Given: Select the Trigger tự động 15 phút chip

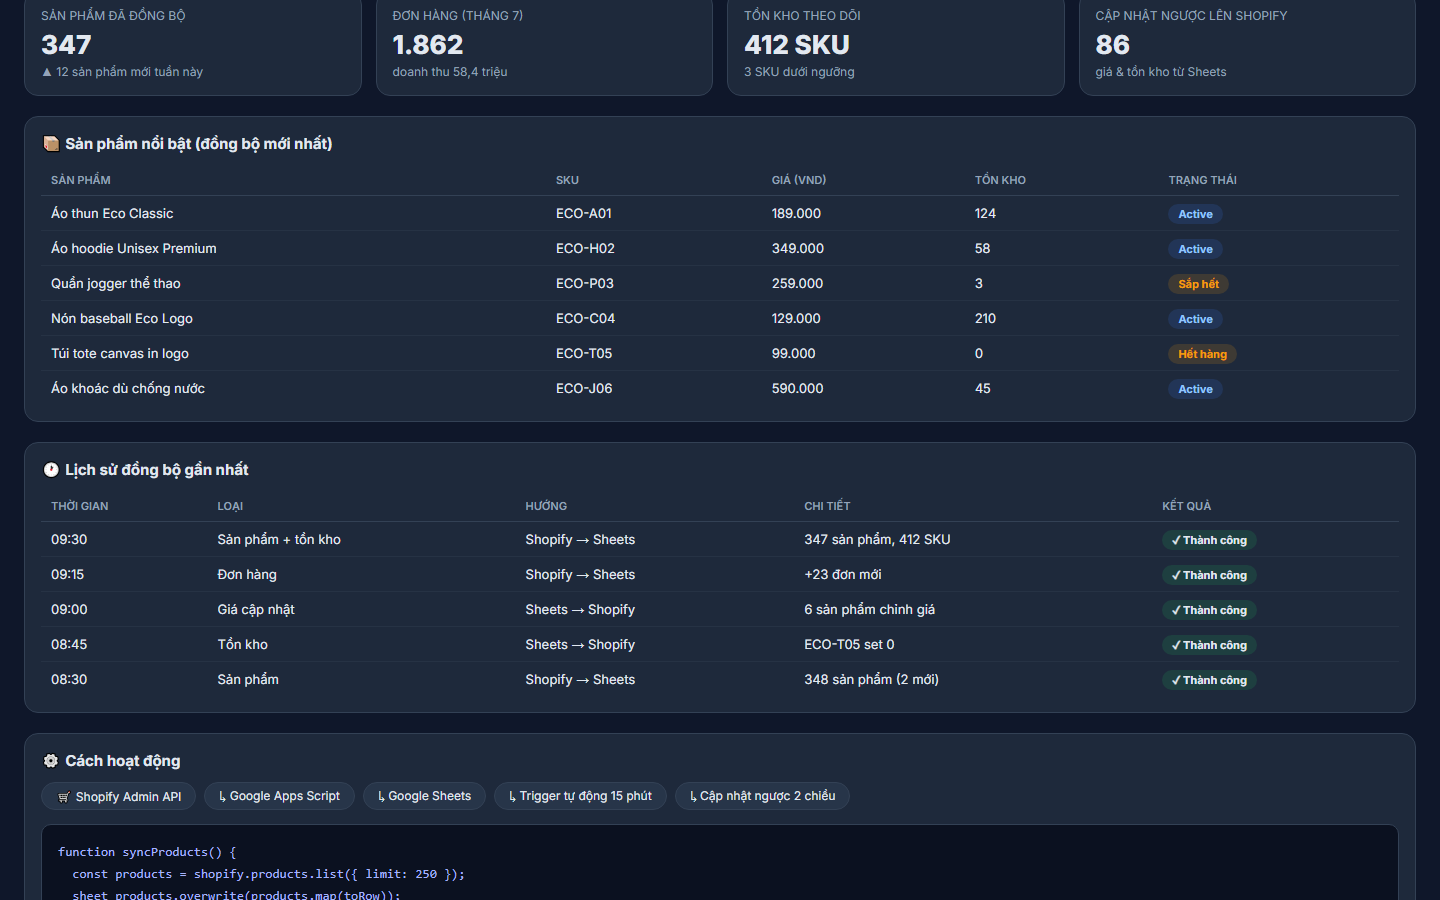Looking at the screenshot, I should [580, 796].
